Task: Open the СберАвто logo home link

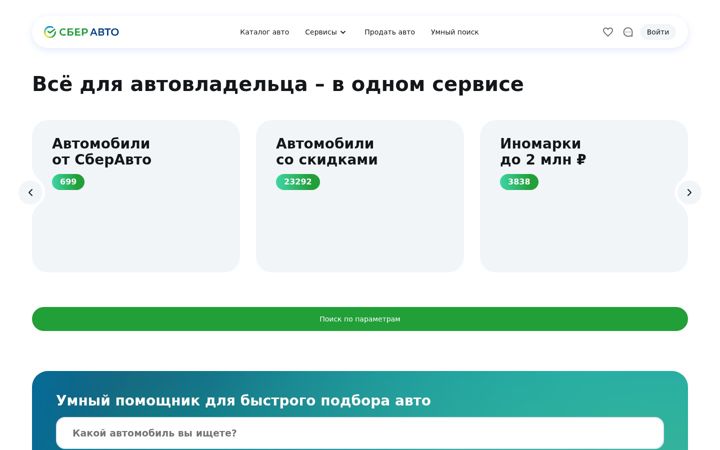Action: (81, 32)
